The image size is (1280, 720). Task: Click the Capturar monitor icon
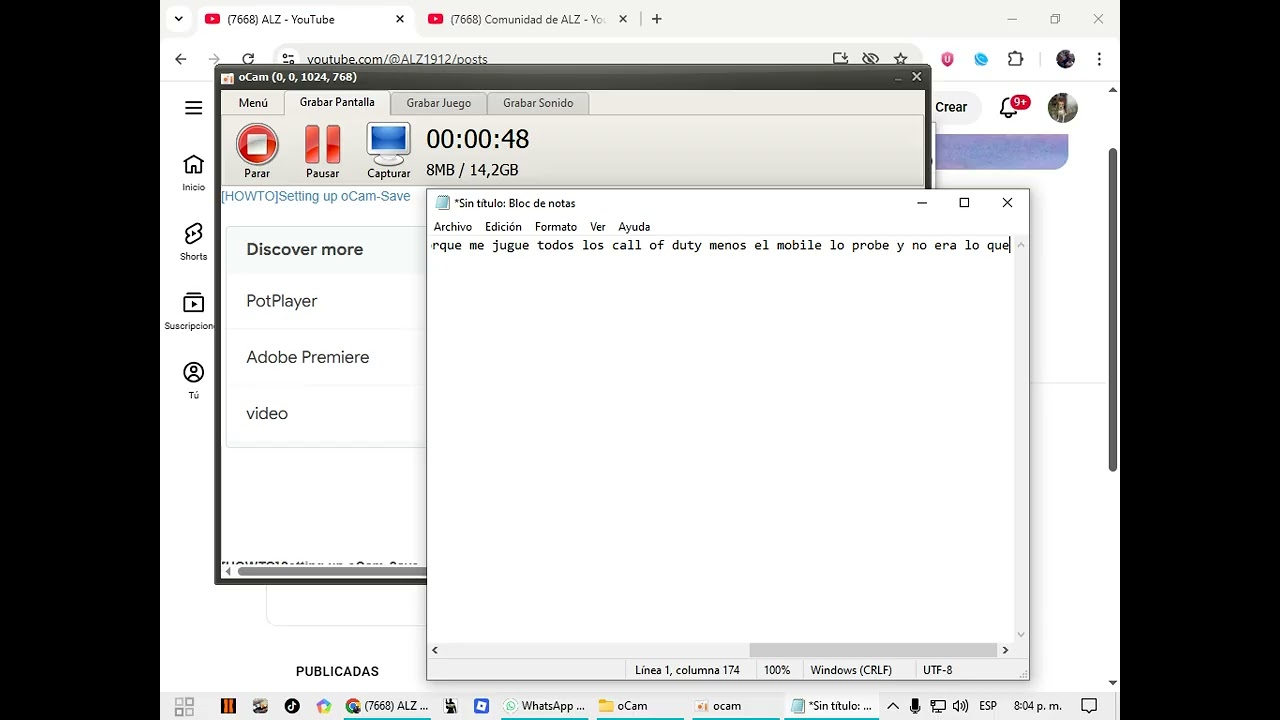(388, 146)
